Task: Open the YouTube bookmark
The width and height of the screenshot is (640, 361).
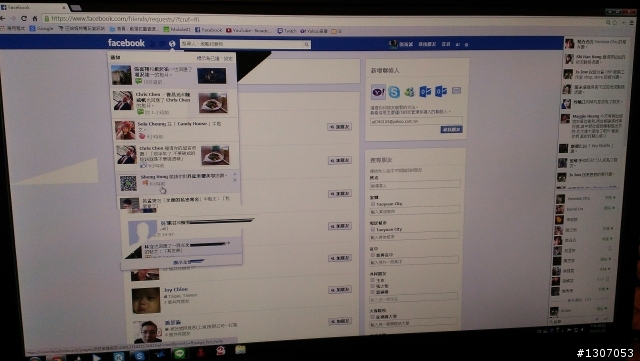Action: 248,30
